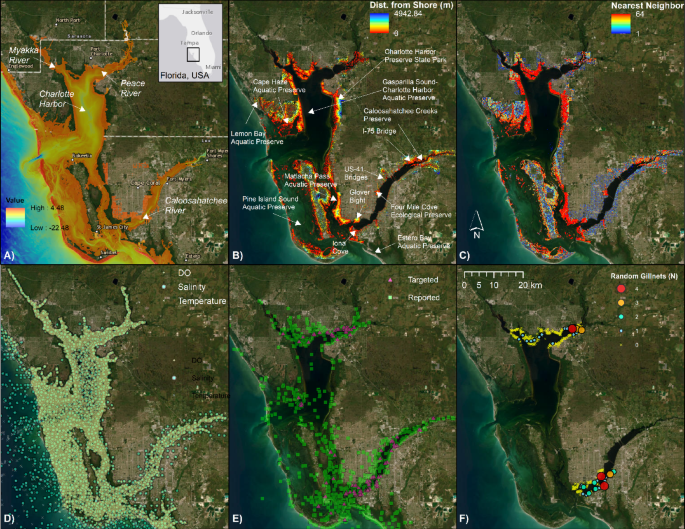Click the north arrow compass symbol
The image size is (685, 529).
pos(477,225)
